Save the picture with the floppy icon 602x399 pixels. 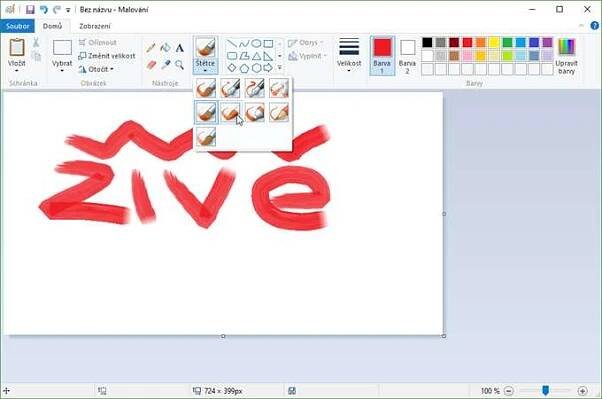click(30, 9)
